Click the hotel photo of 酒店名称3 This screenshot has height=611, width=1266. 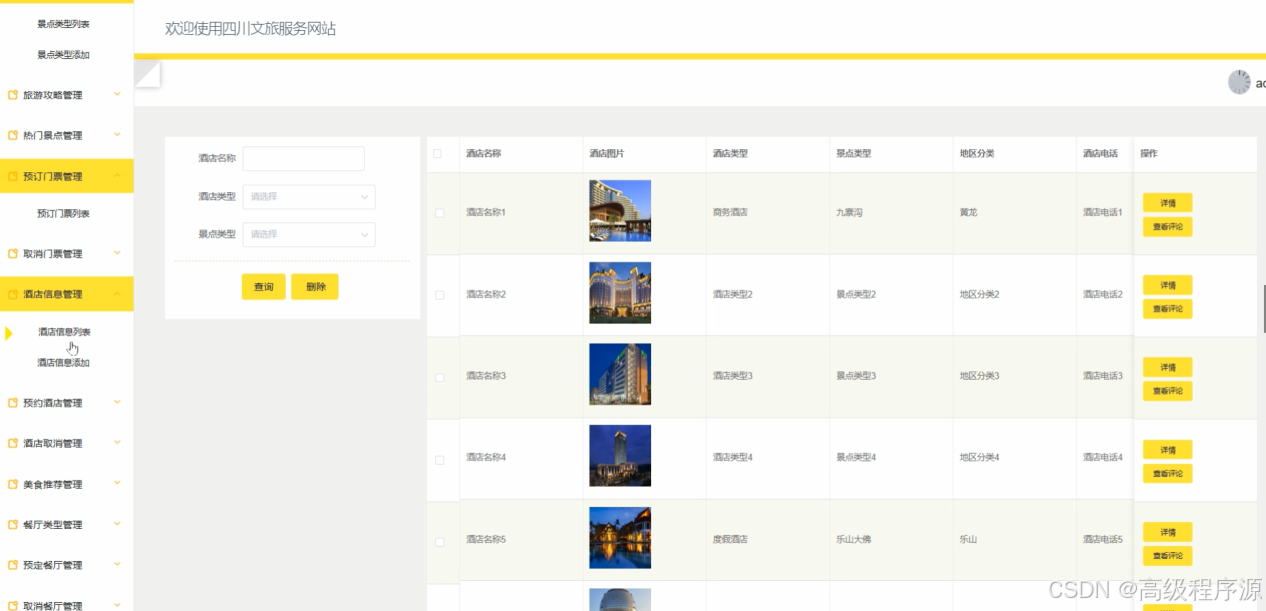point(620,374)
